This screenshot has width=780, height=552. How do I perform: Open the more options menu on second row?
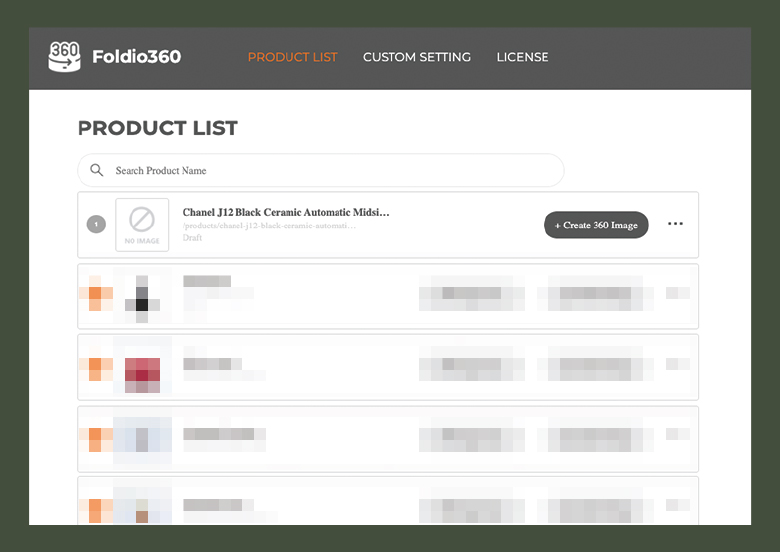coord(678,293)
